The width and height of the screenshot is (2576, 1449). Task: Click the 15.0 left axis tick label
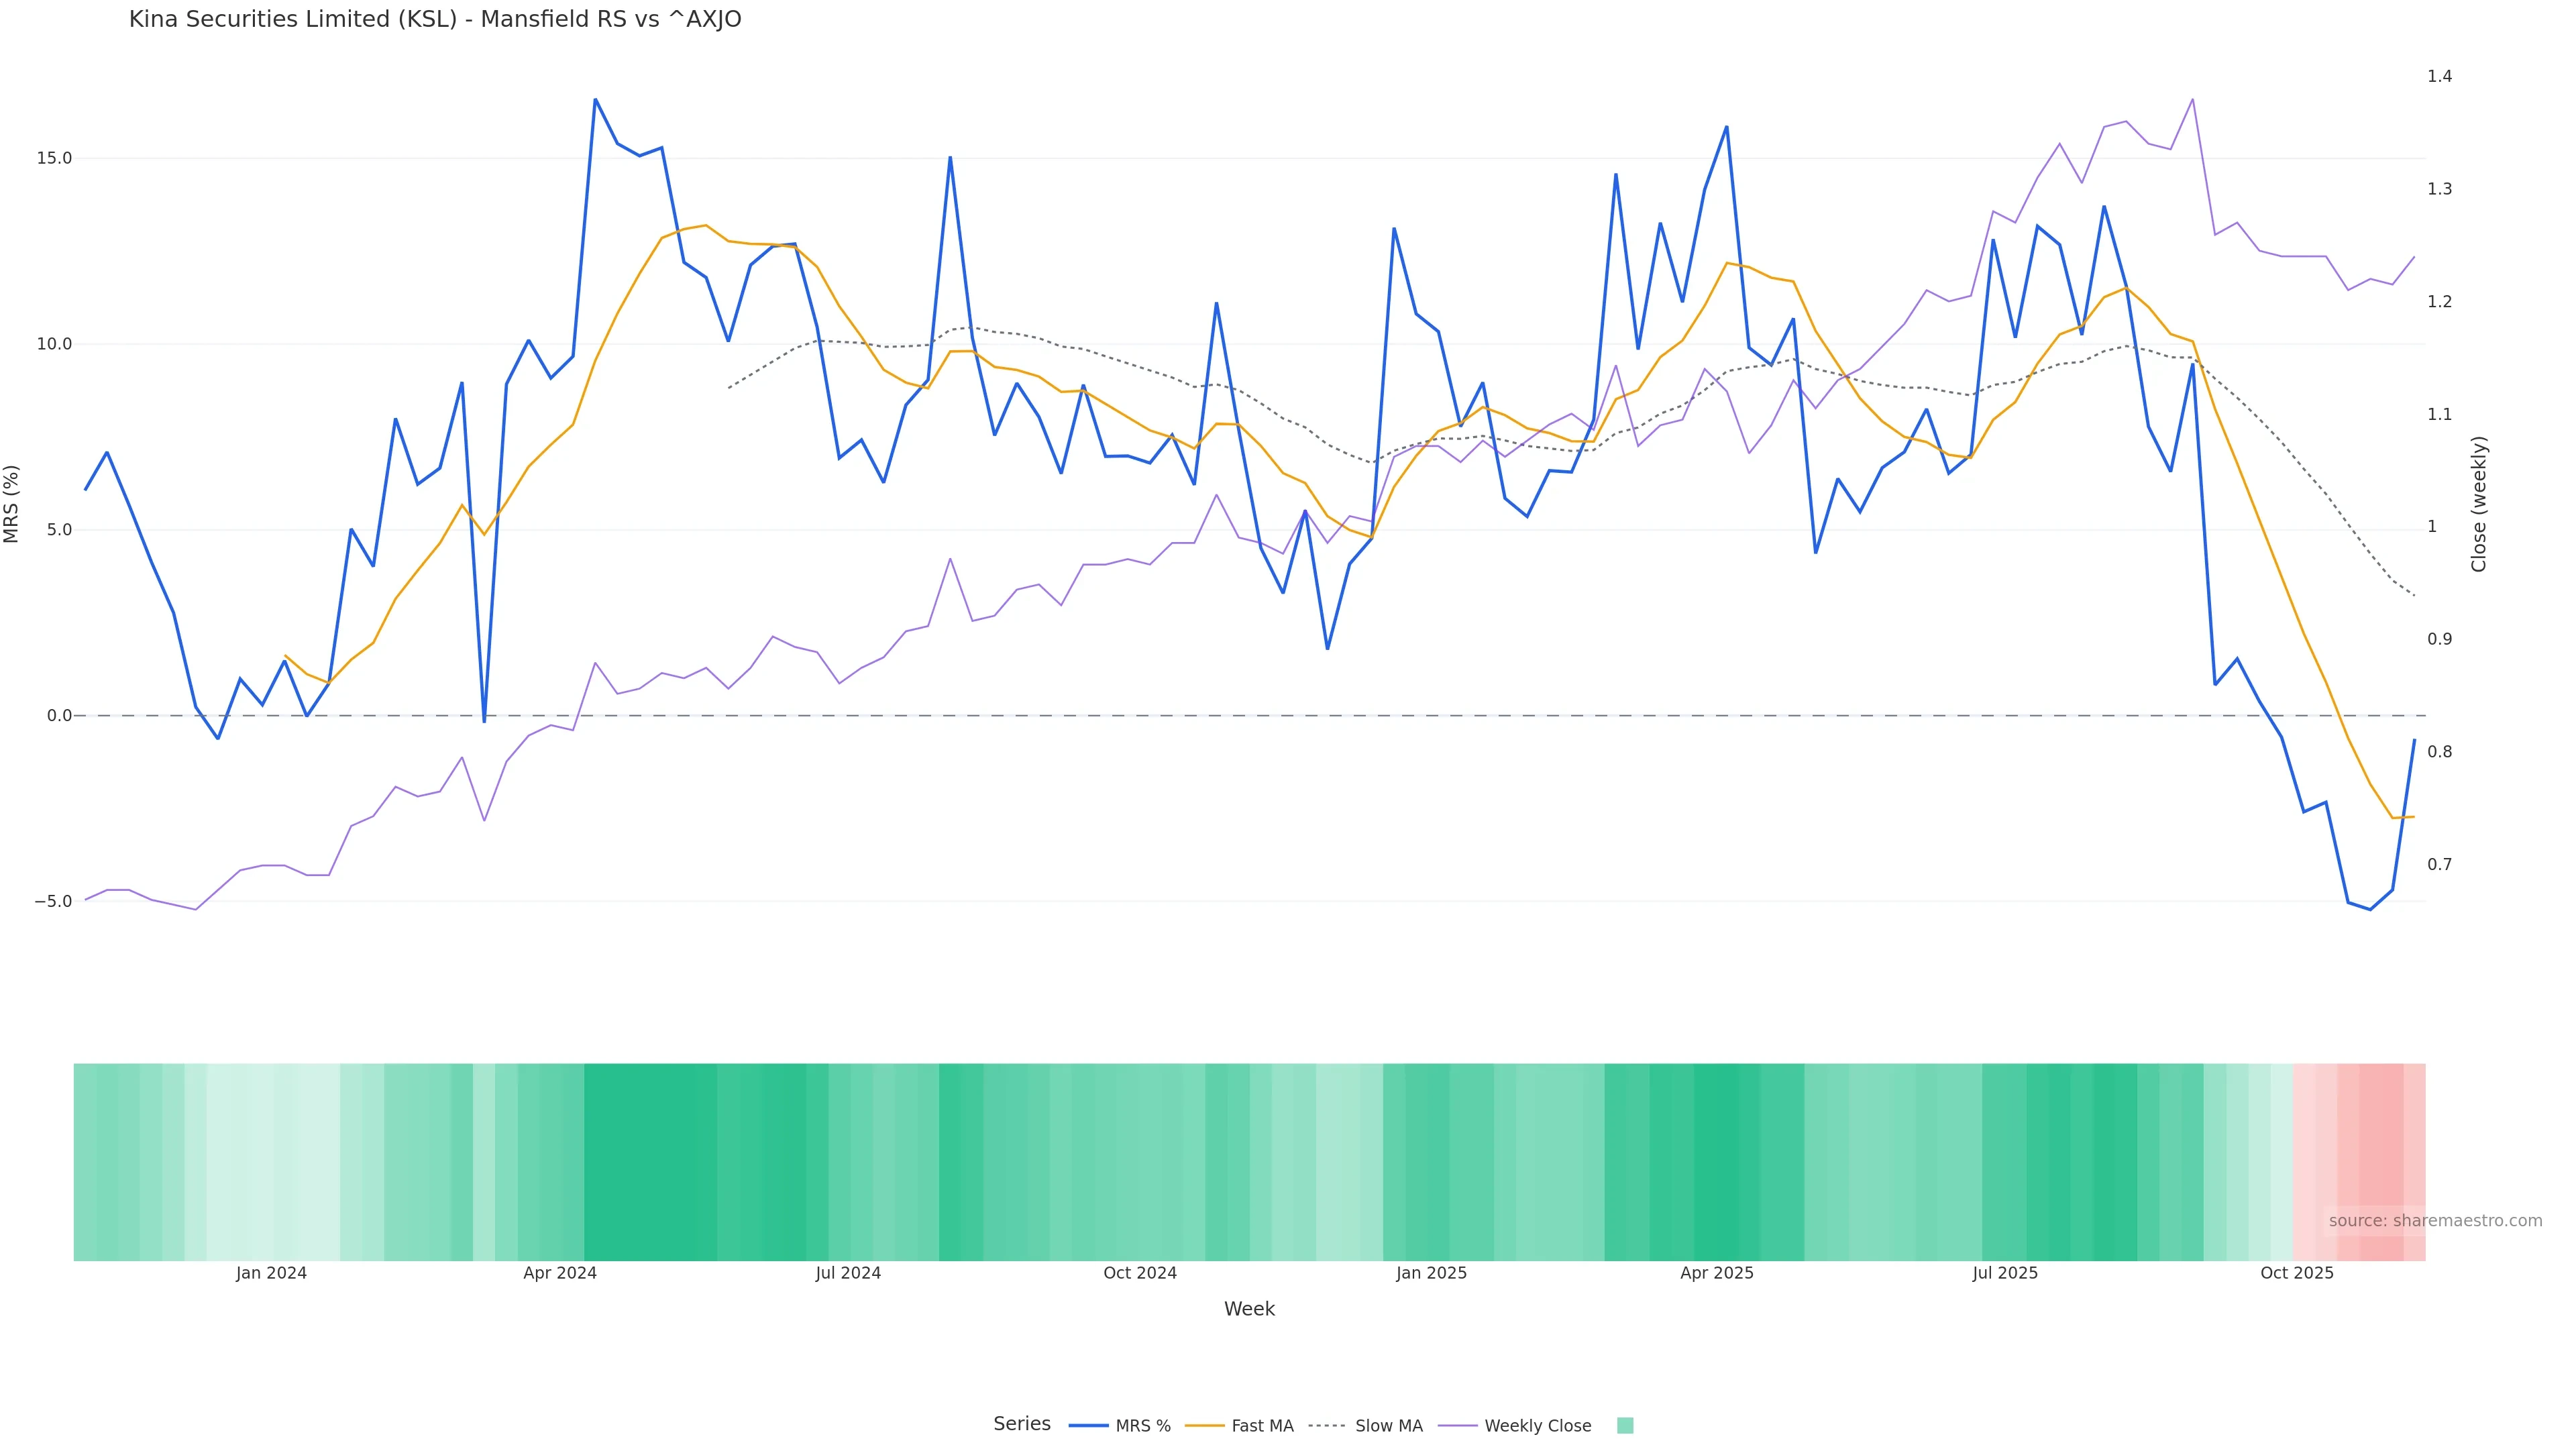pyautogui.click(x=54, y=158)
